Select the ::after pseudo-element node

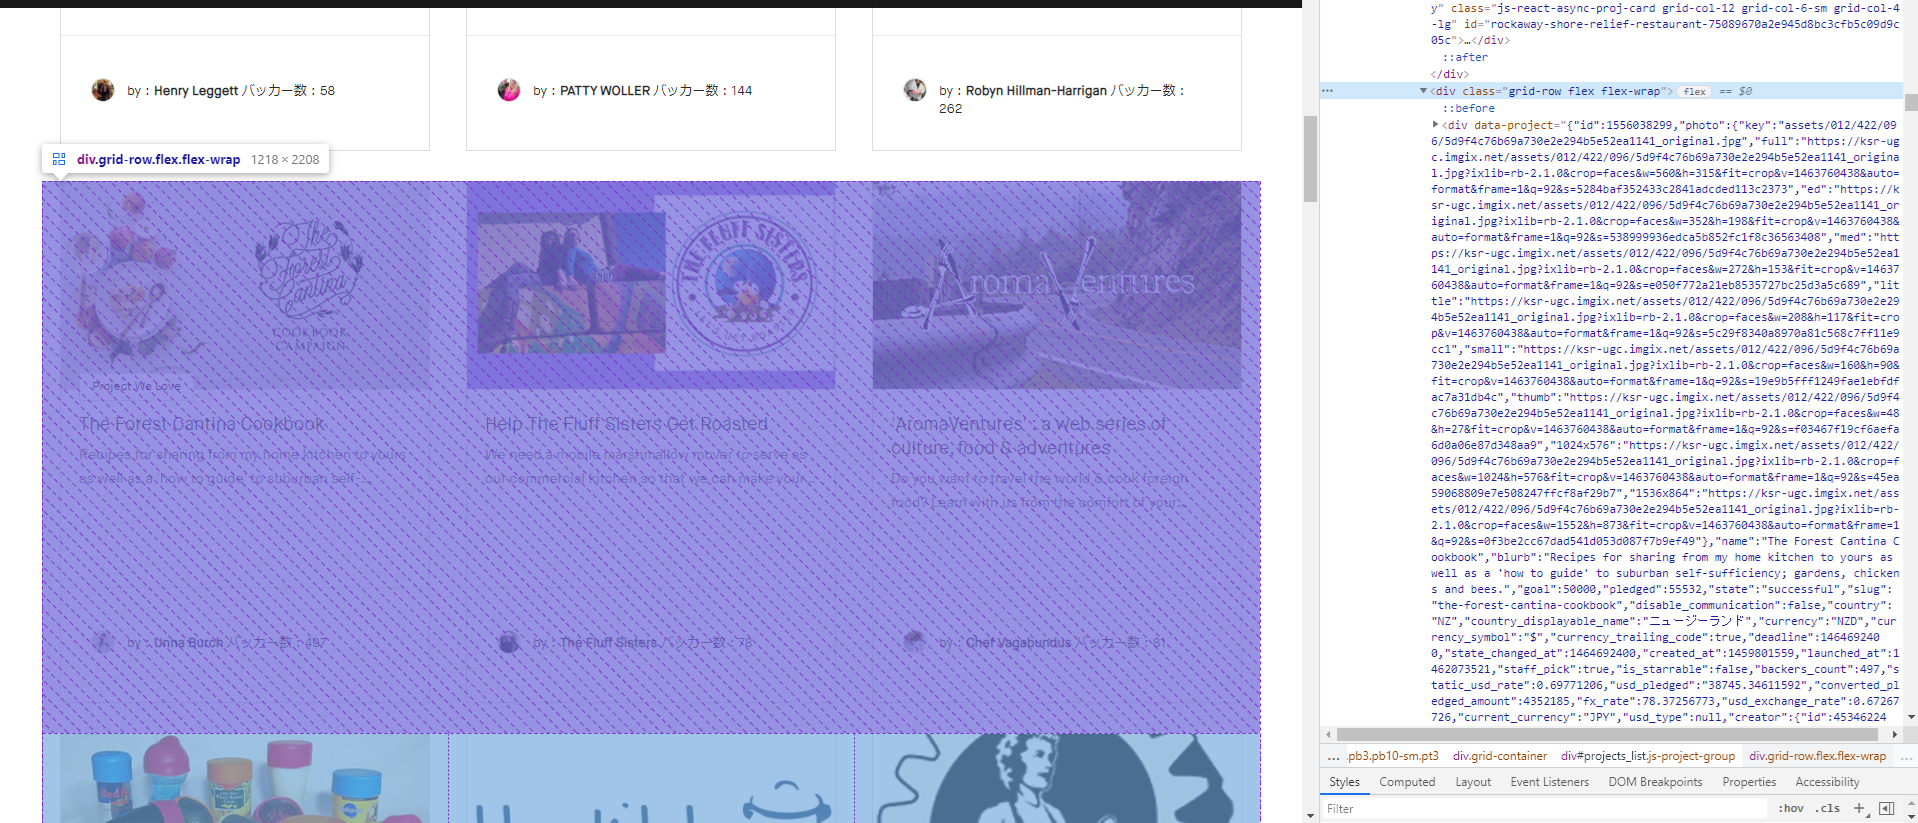[x=1464, y=57]
